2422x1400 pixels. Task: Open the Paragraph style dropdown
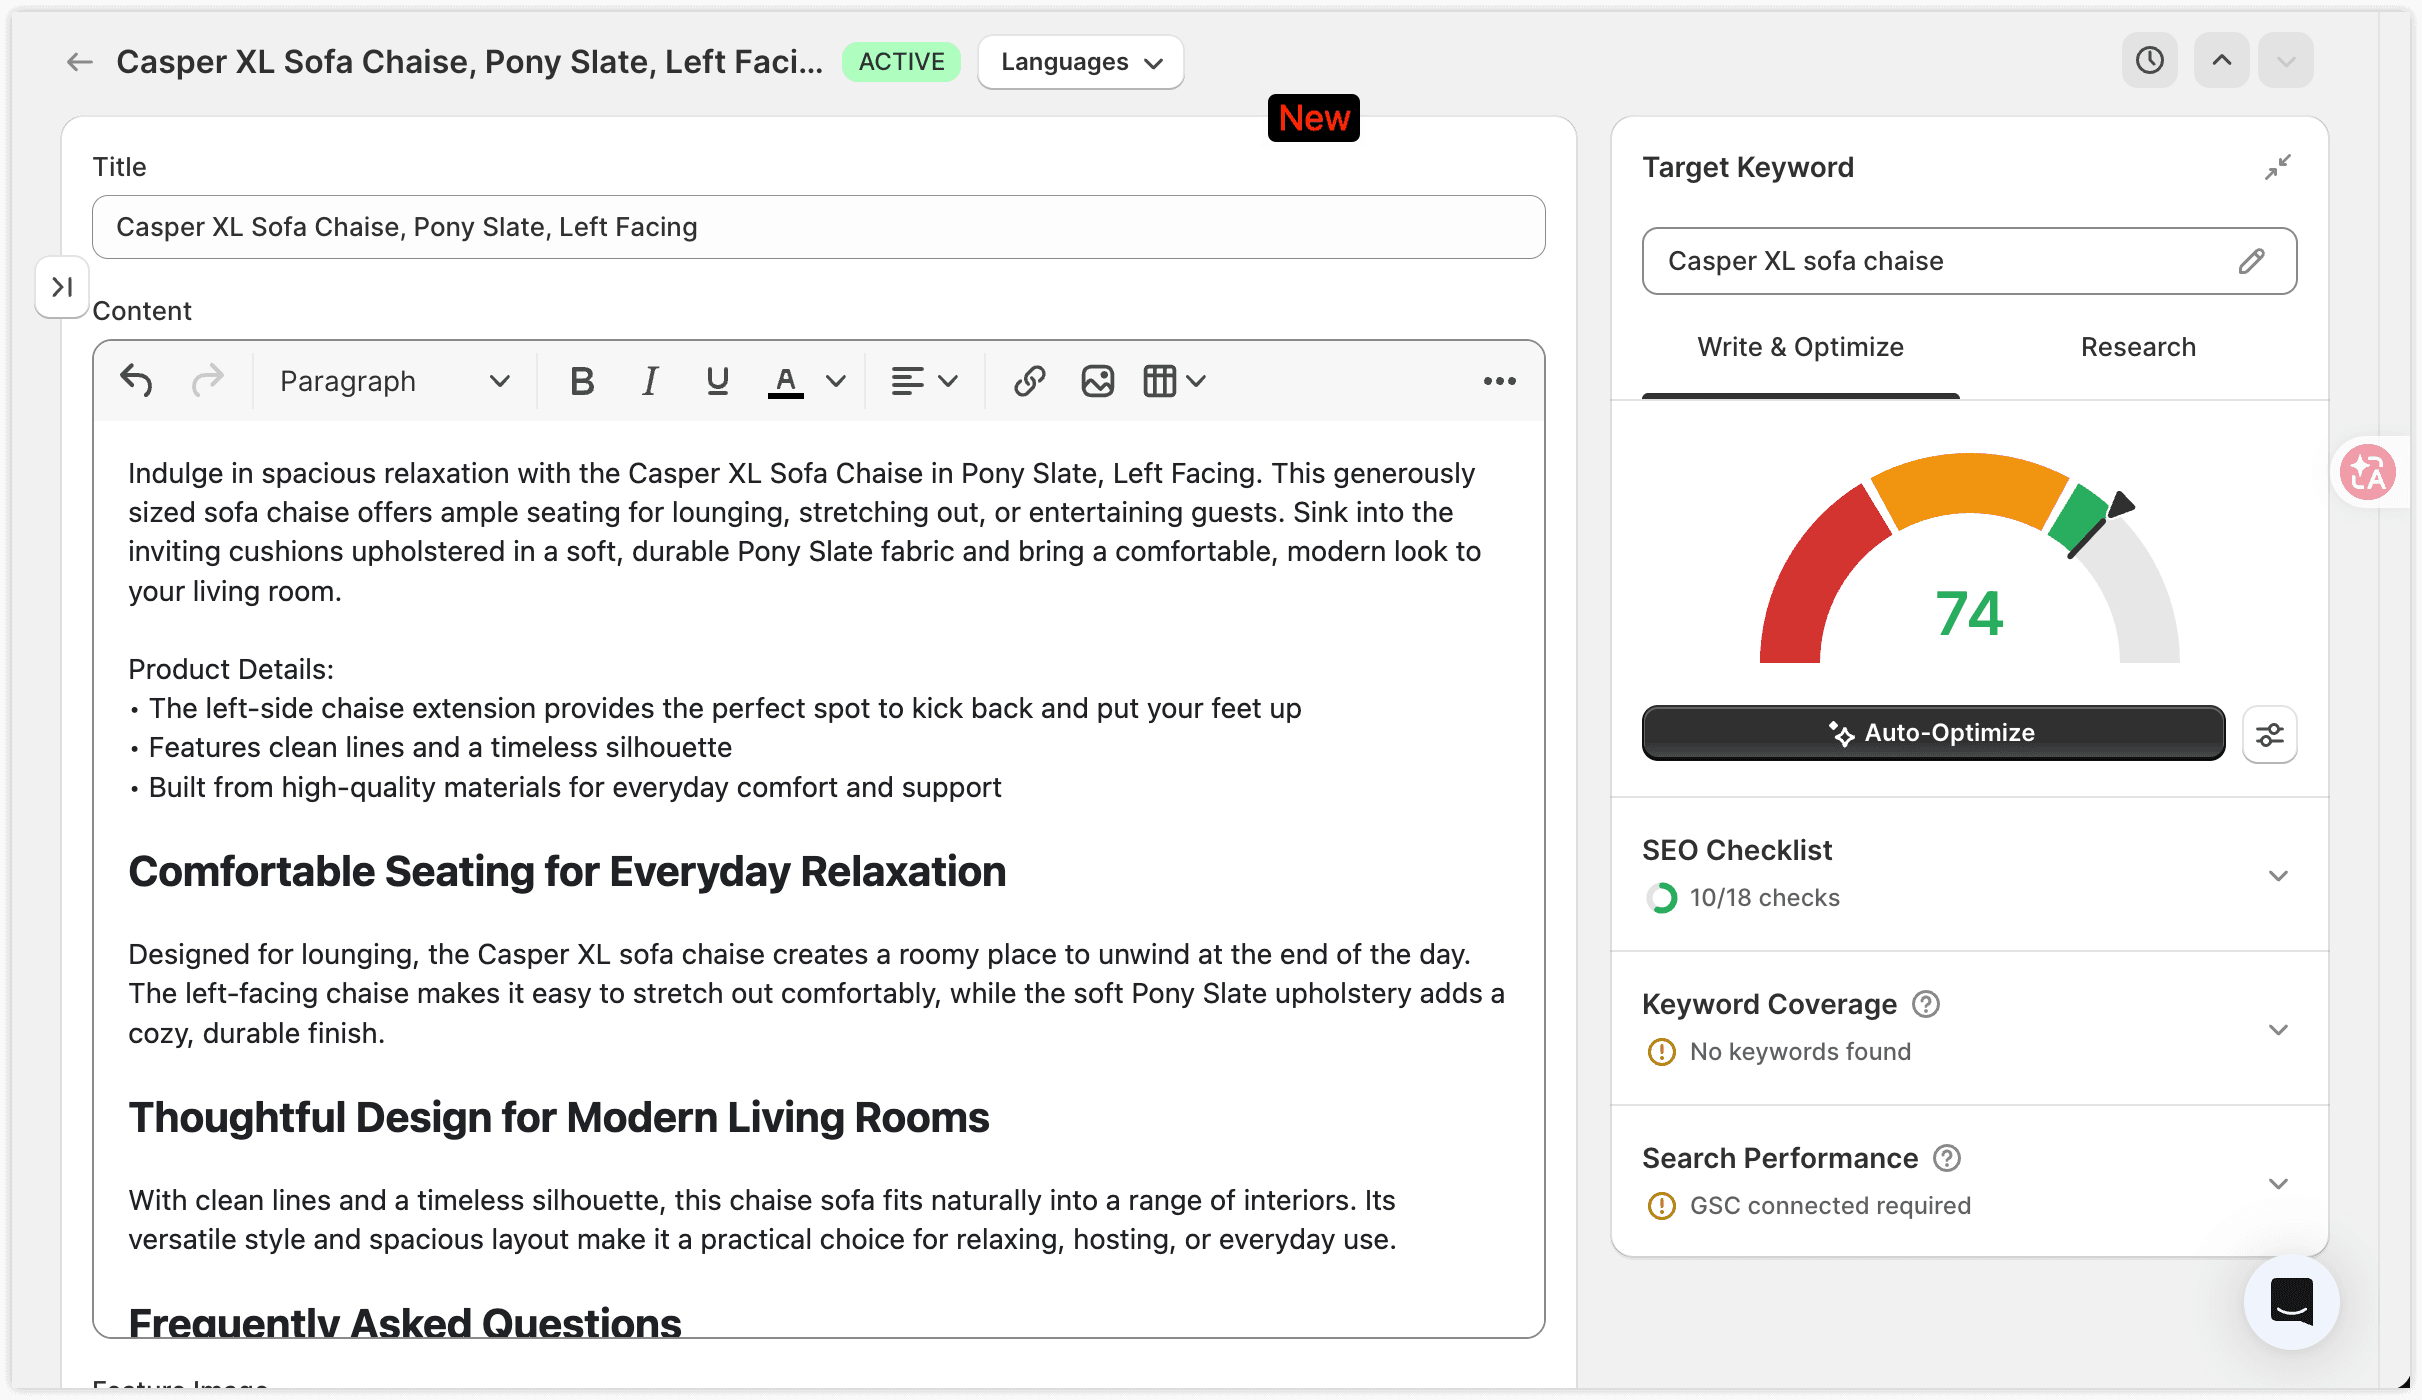[x=394, y=381]
